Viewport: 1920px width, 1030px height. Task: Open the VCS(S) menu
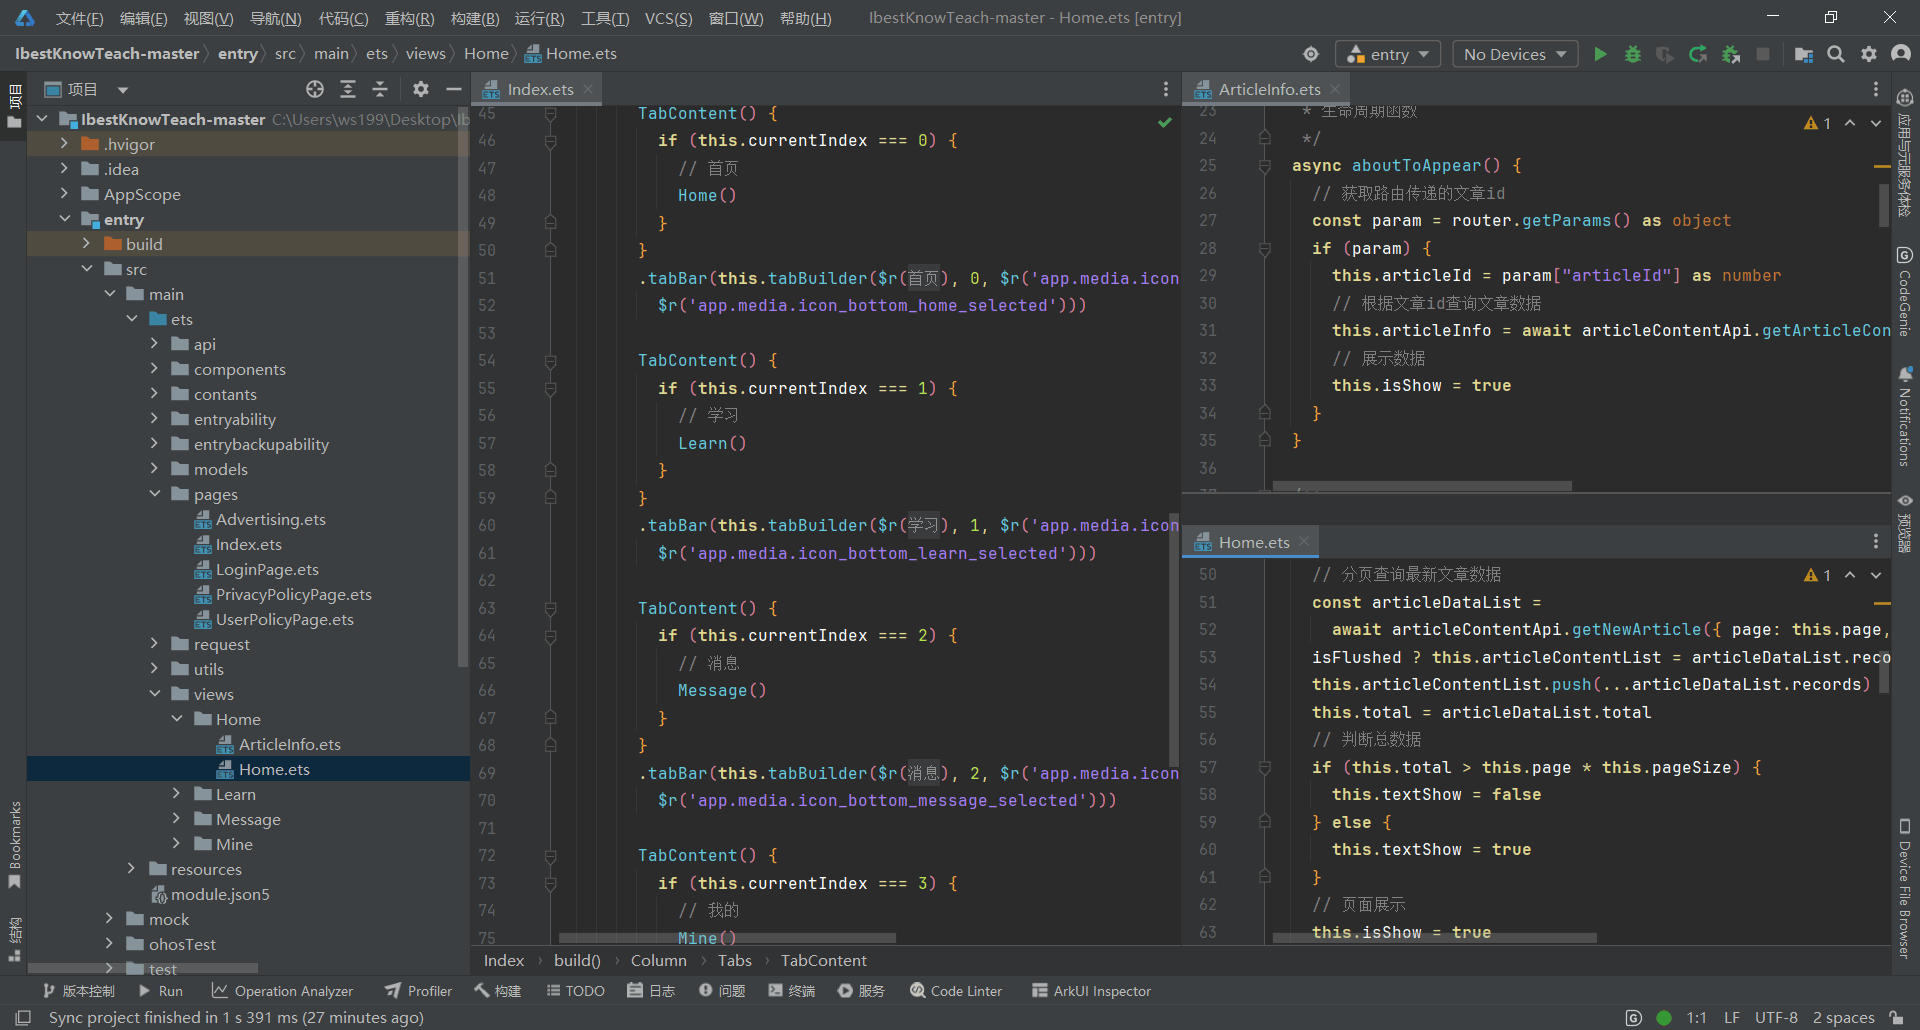click(668, 18)
